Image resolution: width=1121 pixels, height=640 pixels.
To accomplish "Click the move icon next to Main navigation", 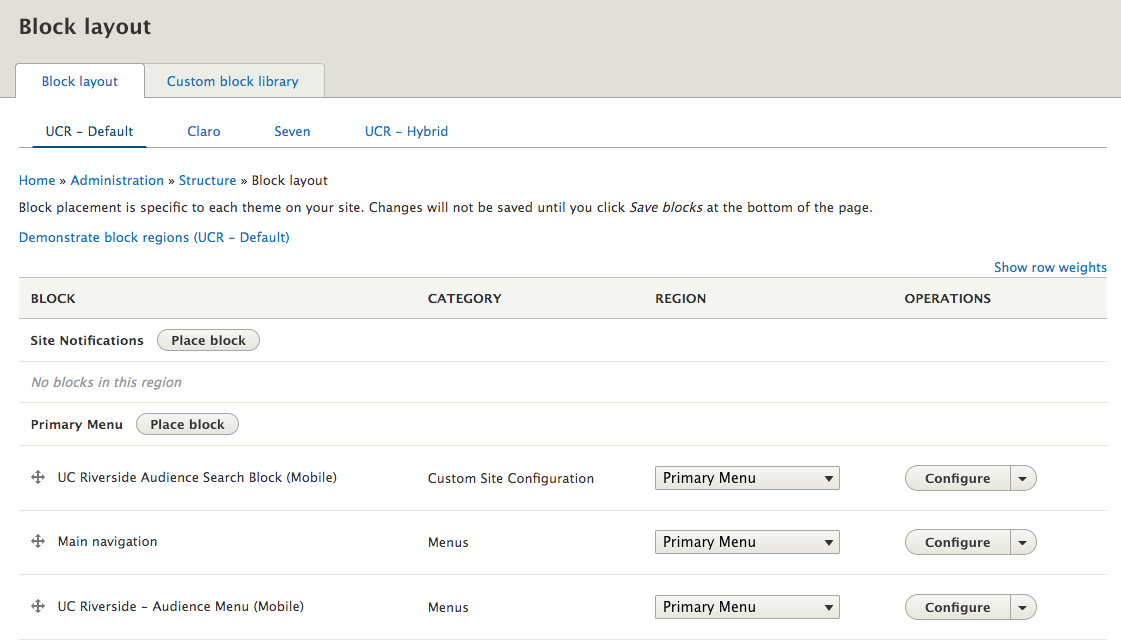I will tap(37, 541).
